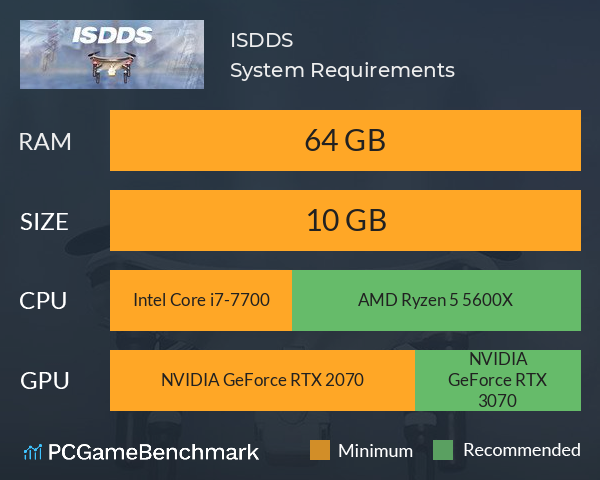Click the ISDDS title text
Viewport: 600px width, 480px height.
(262, 40)
